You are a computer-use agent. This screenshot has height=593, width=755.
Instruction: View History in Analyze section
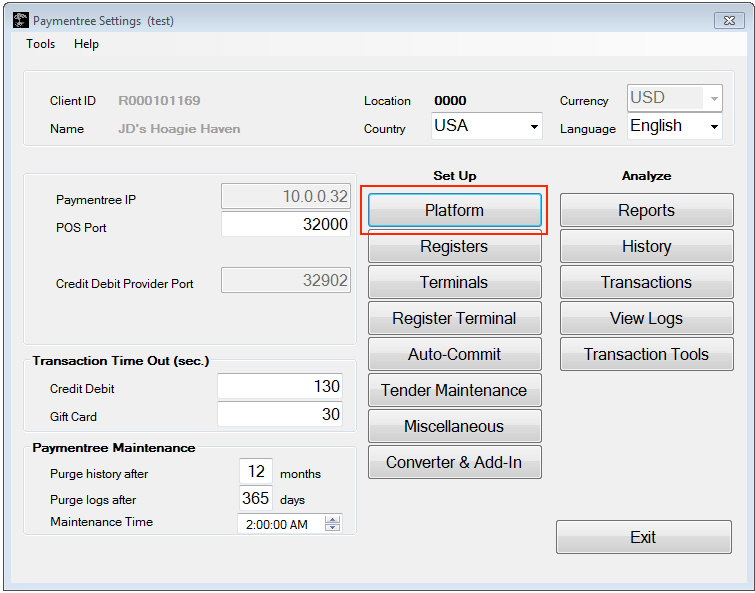(646, 246)
